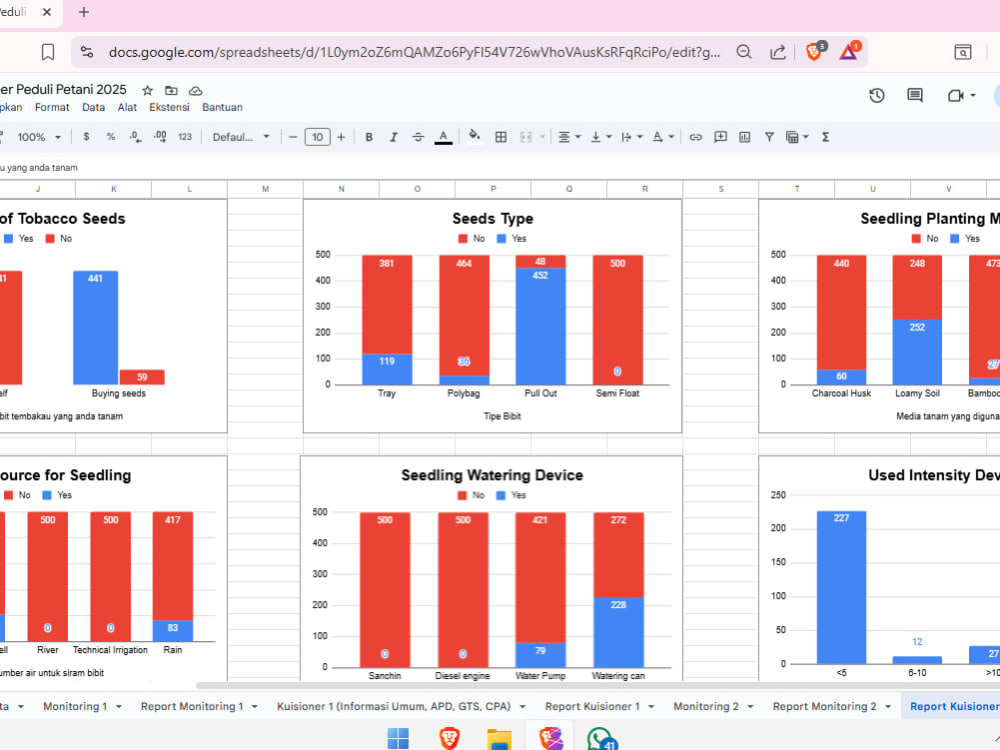Increase decimal places
1000x750 pixels.
tap(160, 137)
